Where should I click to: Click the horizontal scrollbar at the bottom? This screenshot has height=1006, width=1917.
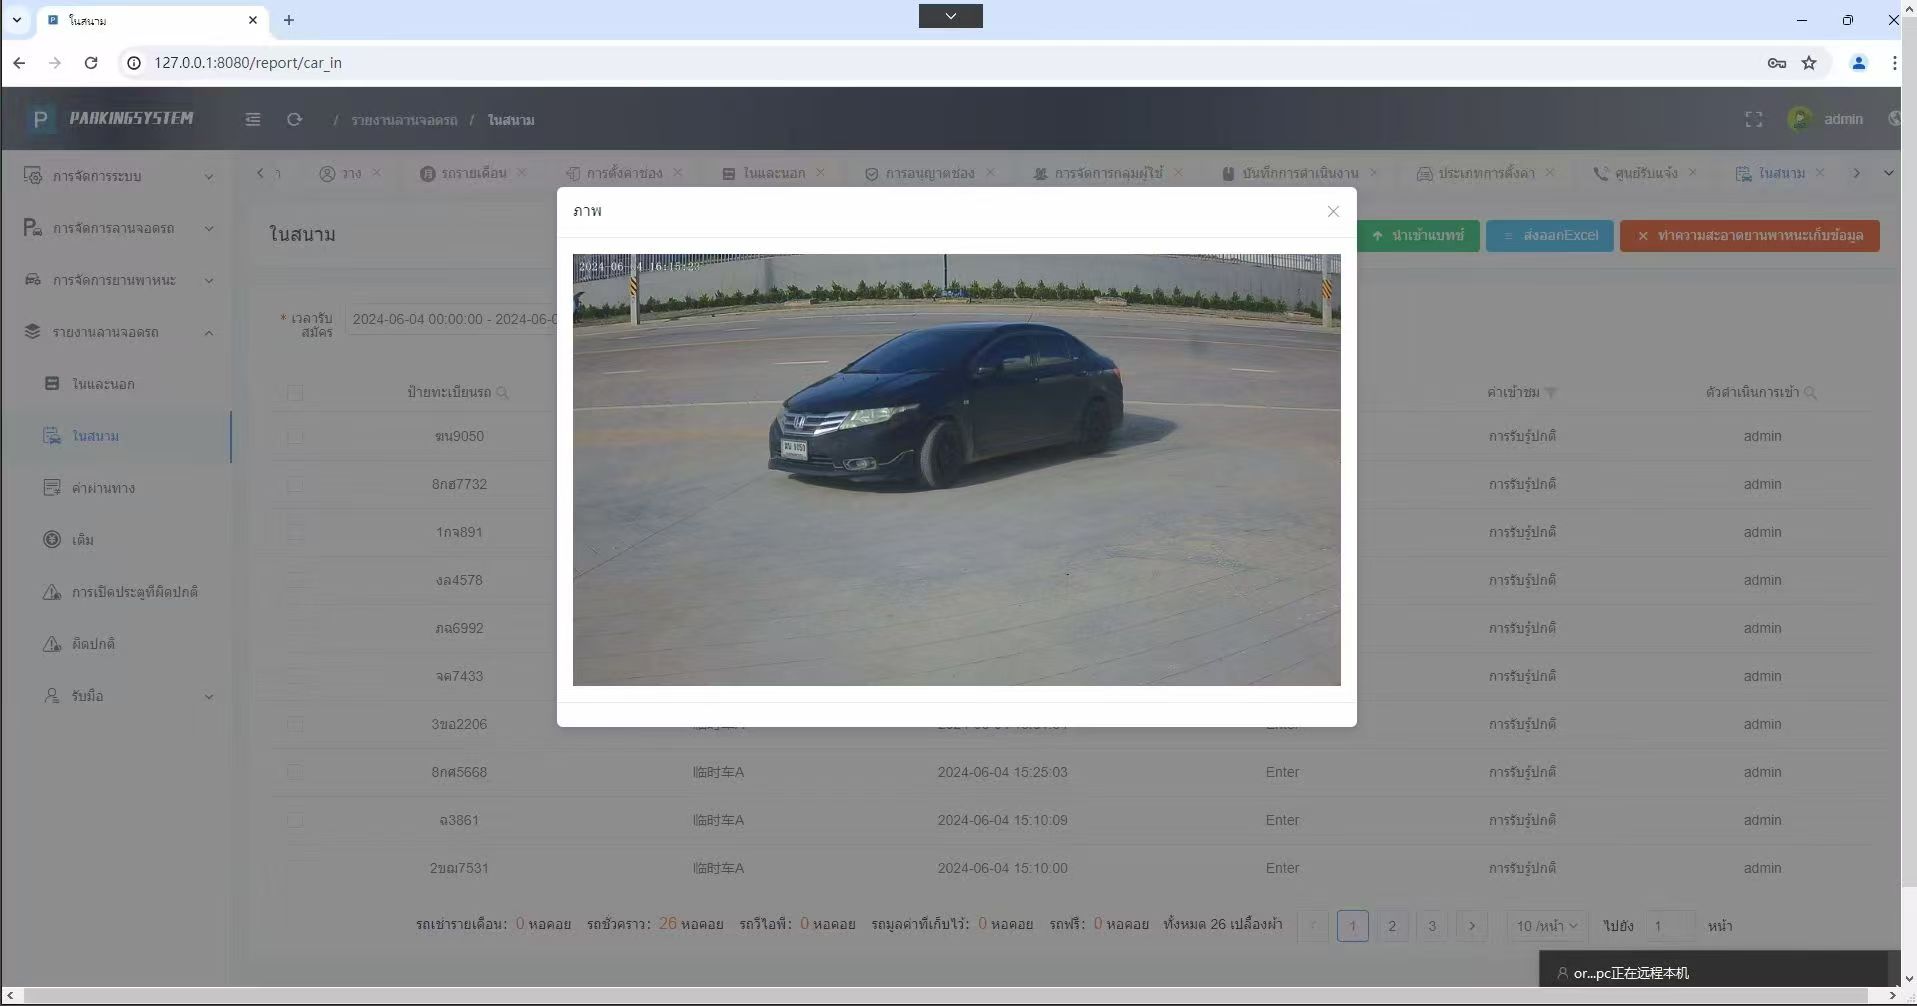click(944, 995)
